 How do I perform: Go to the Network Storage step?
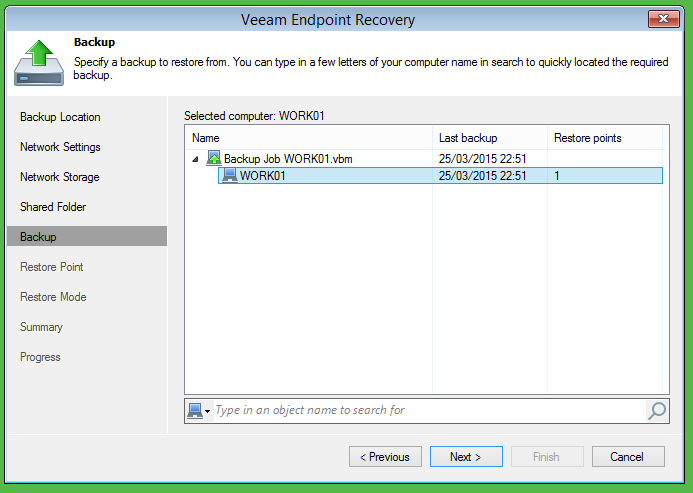point(60,177)
